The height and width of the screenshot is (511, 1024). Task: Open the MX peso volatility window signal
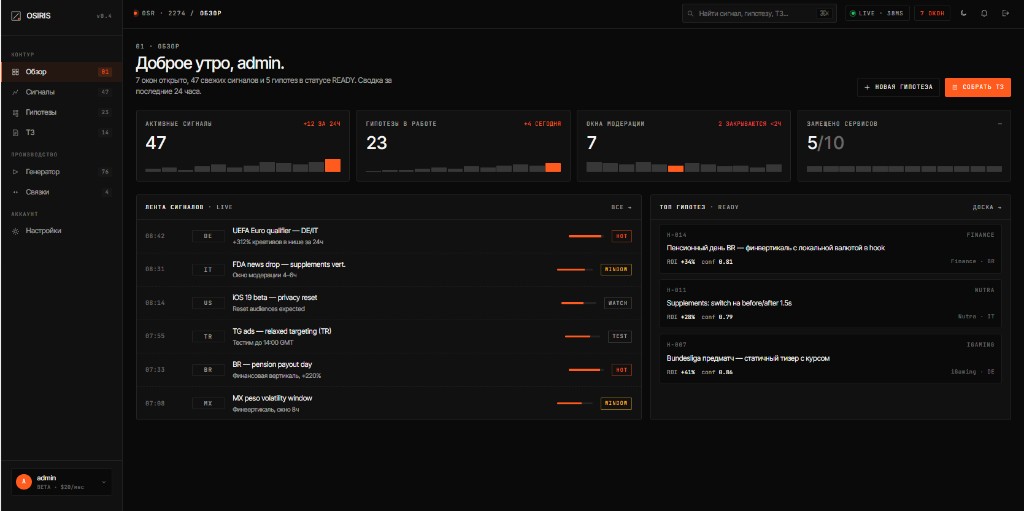tap(389, 403)
